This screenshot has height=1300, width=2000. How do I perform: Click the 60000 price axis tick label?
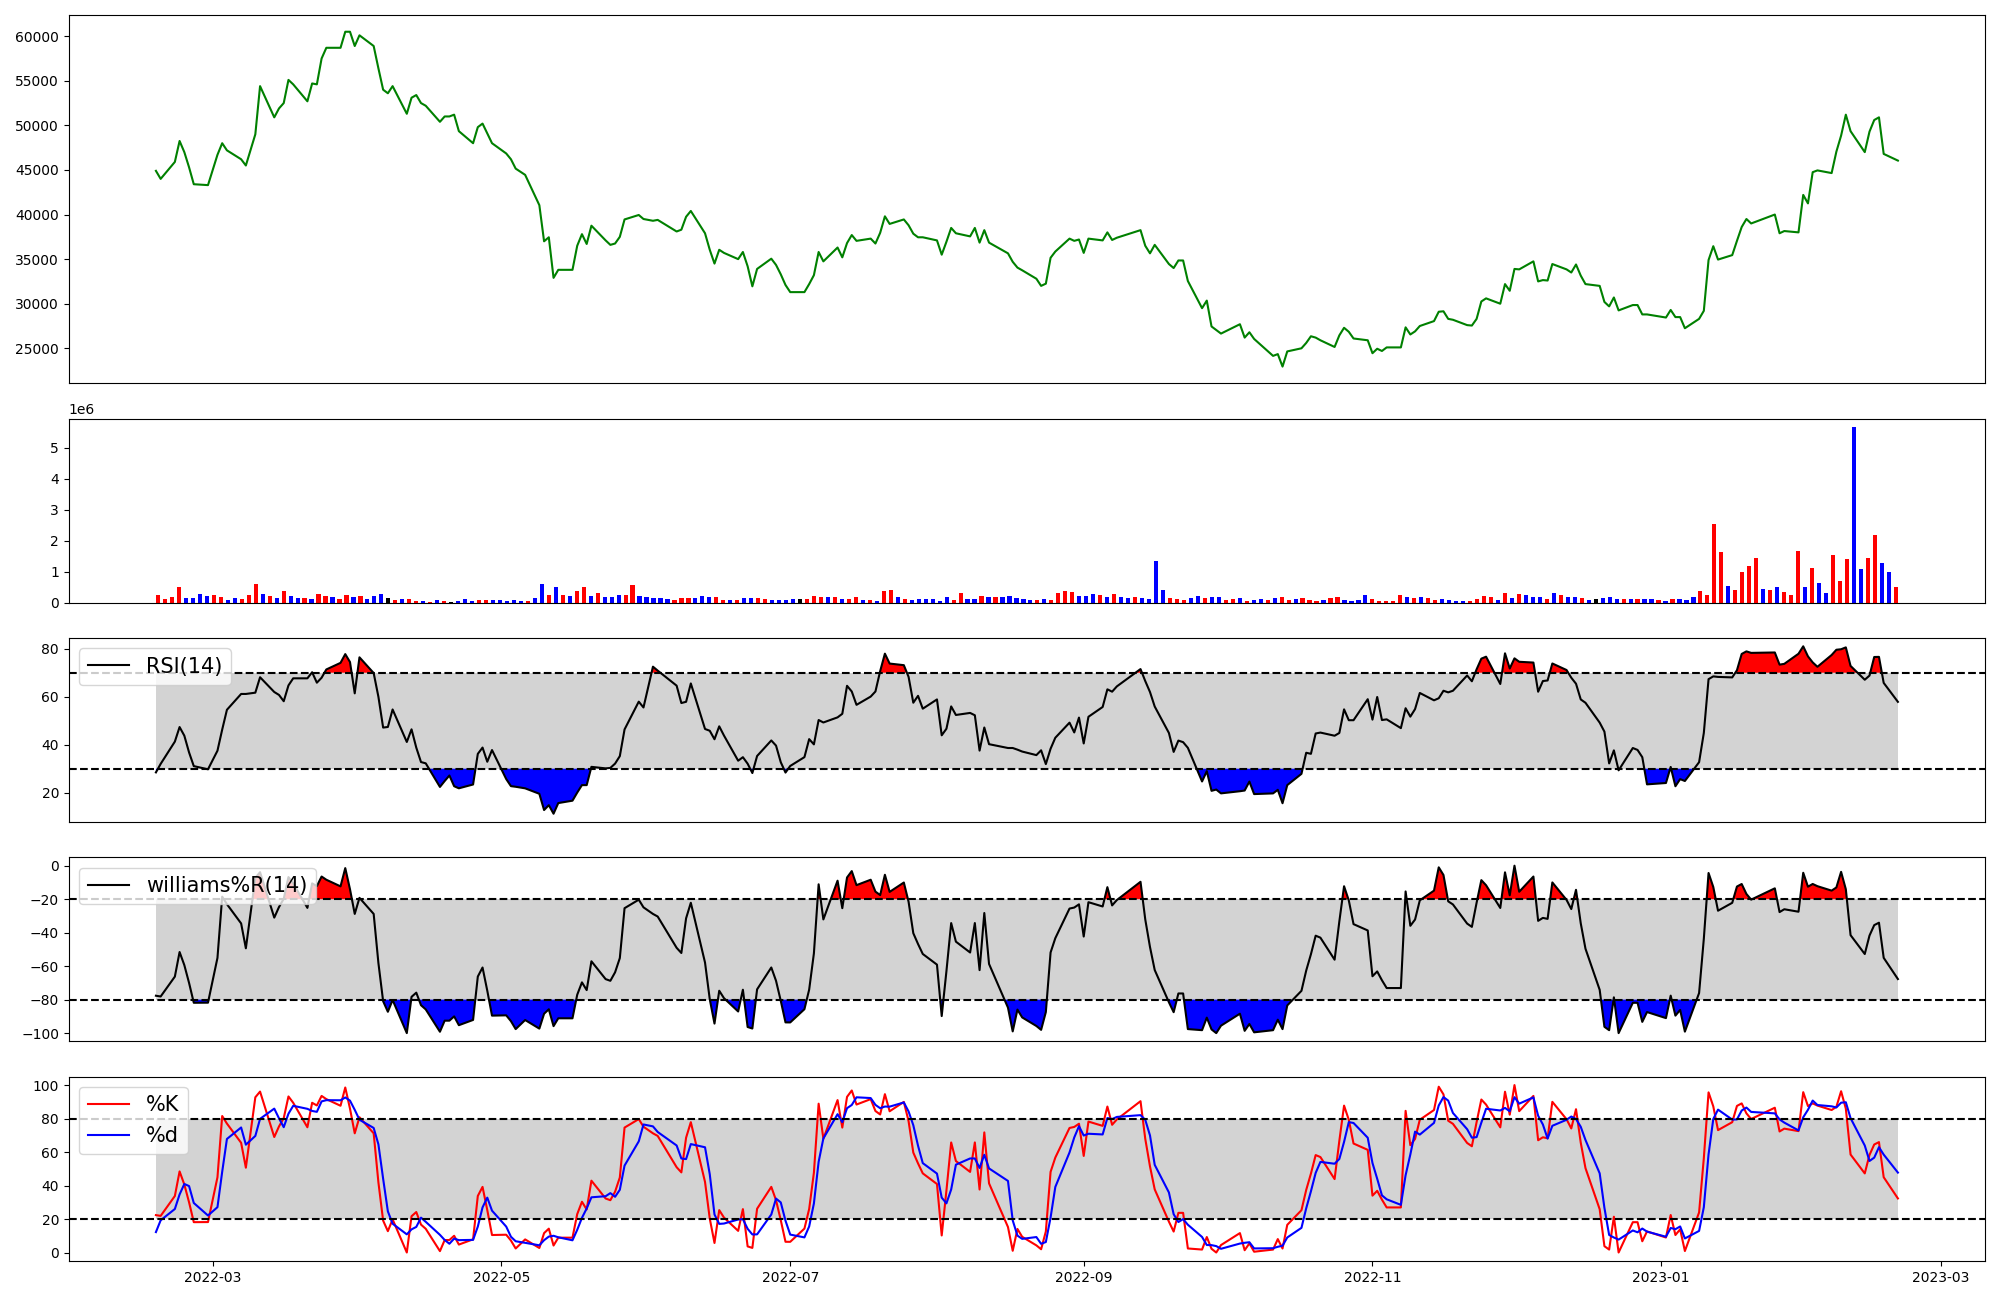[37, 37]
